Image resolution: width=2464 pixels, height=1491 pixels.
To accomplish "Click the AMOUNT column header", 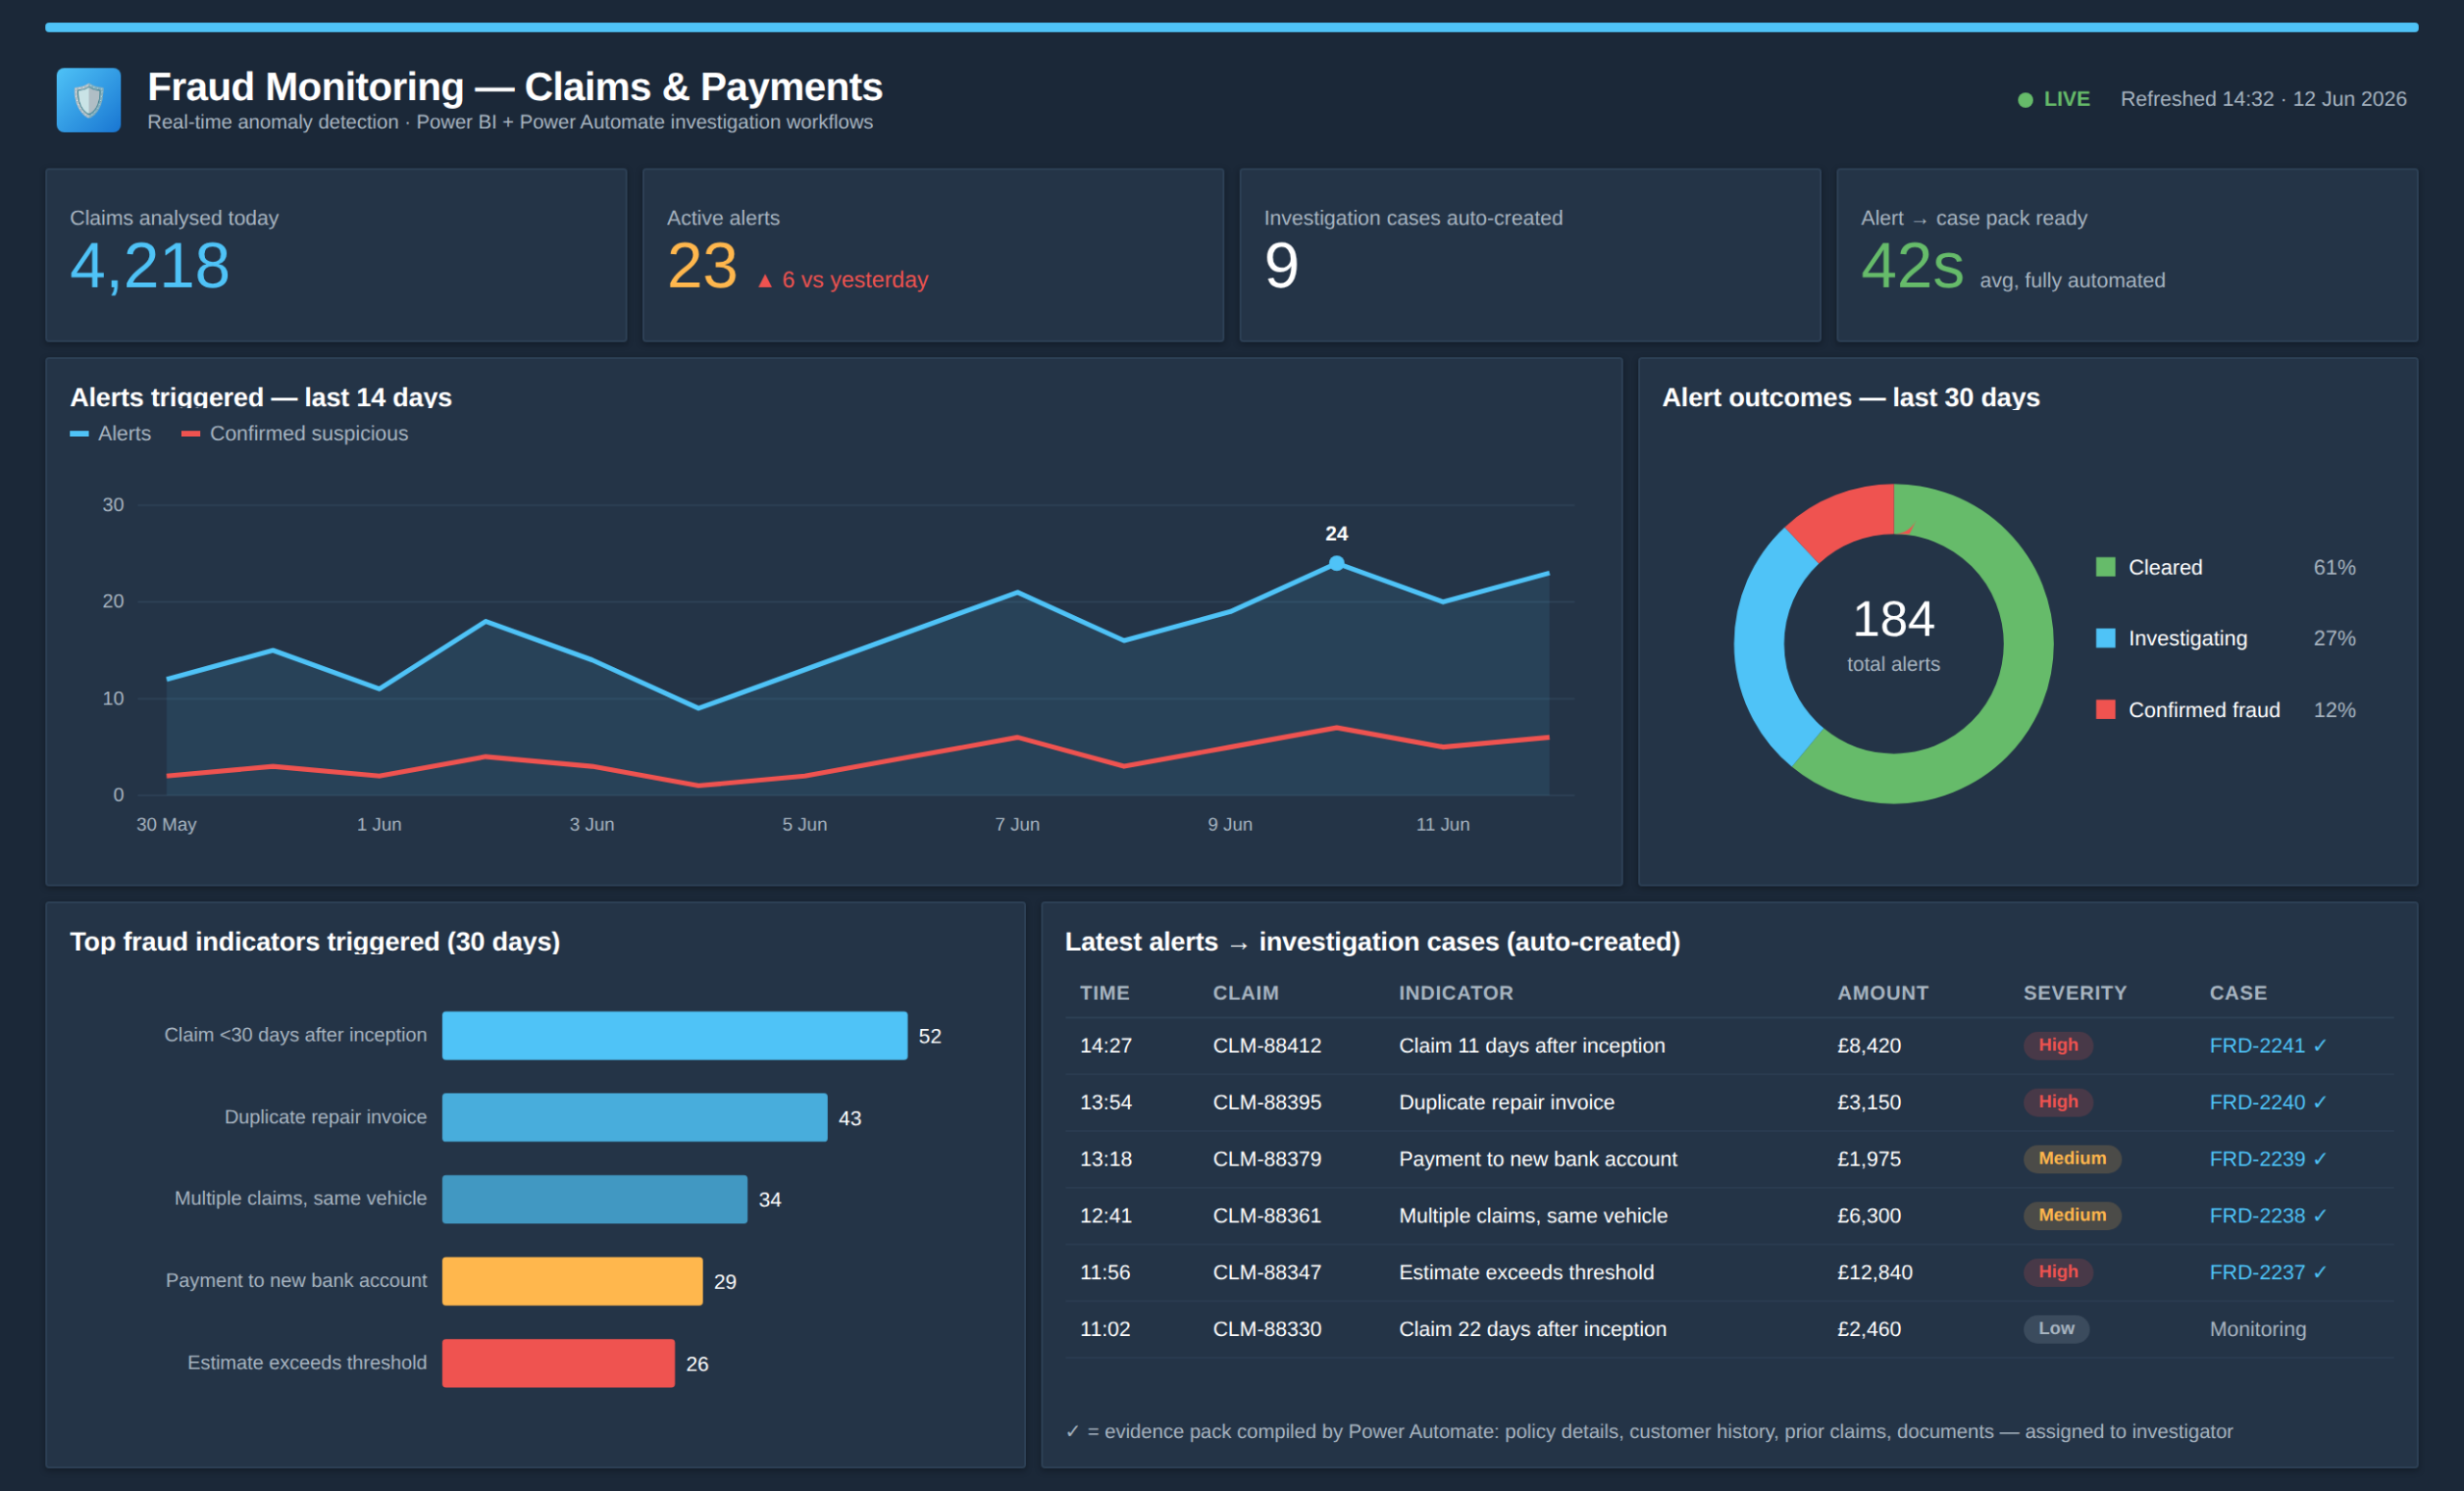I will [x=1882, y=993].
